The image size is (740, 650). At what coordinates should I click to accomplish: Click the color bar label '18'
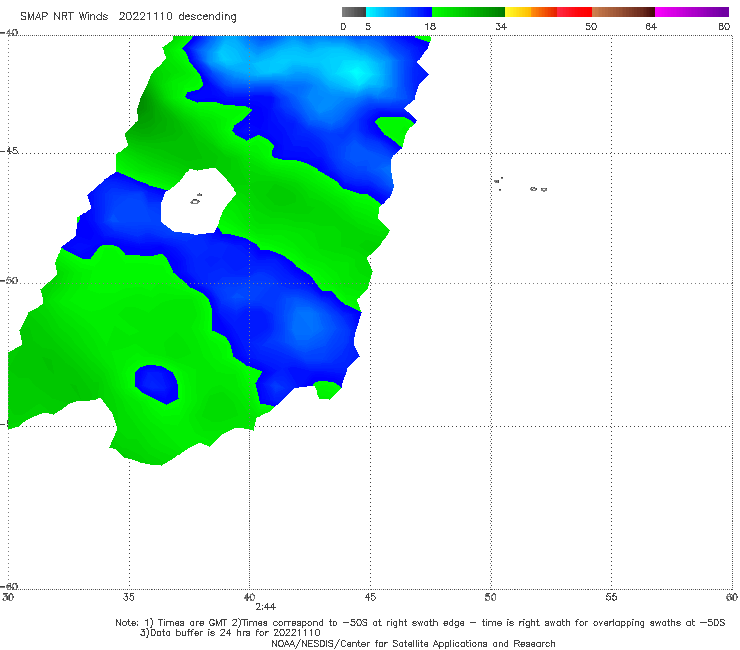430,27
